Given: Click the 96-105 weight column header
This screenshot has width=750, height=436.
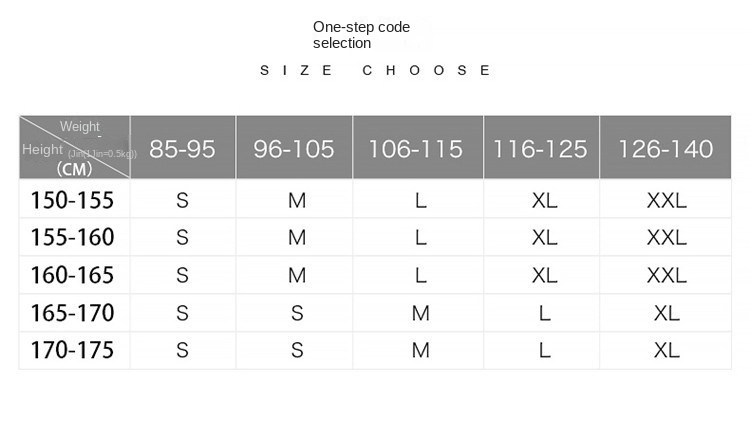Looking at the screenshot, I should point(293,149).
